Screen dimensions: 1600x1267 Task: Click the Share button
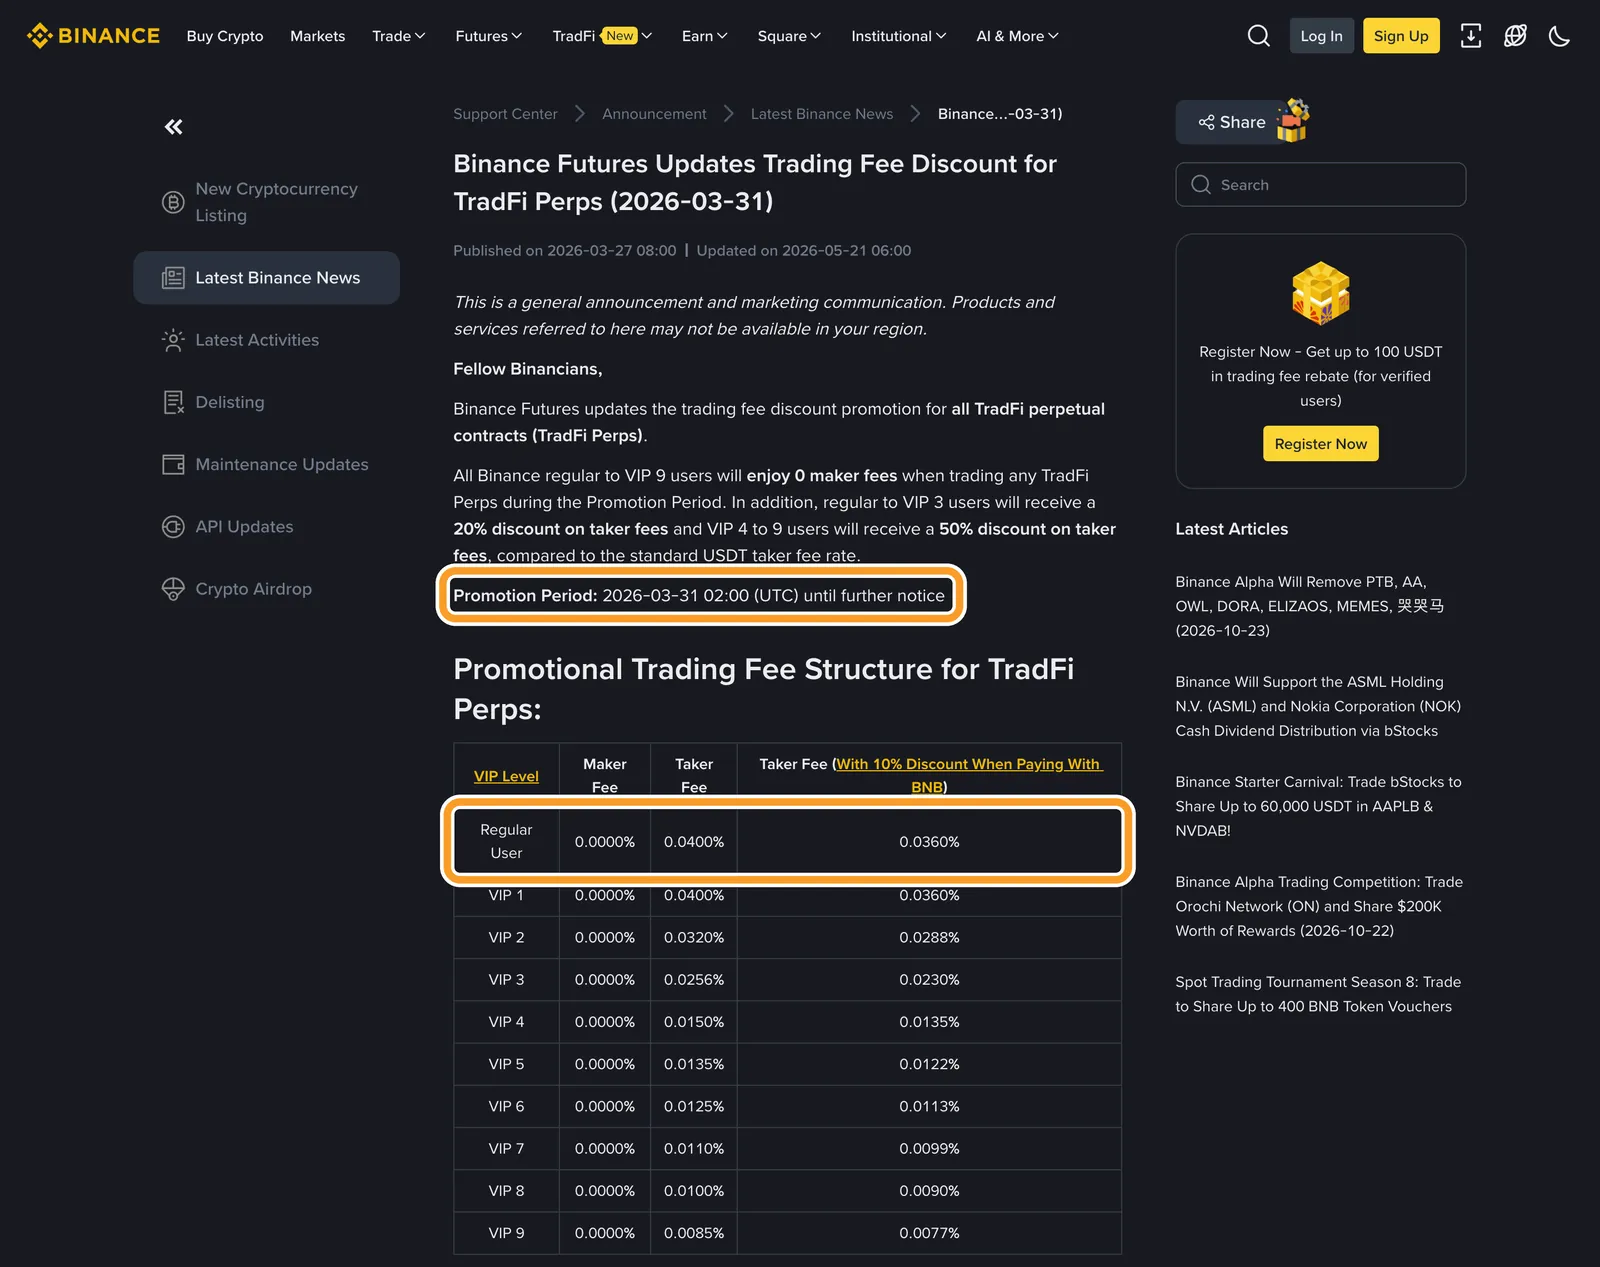click(1232, 122)
